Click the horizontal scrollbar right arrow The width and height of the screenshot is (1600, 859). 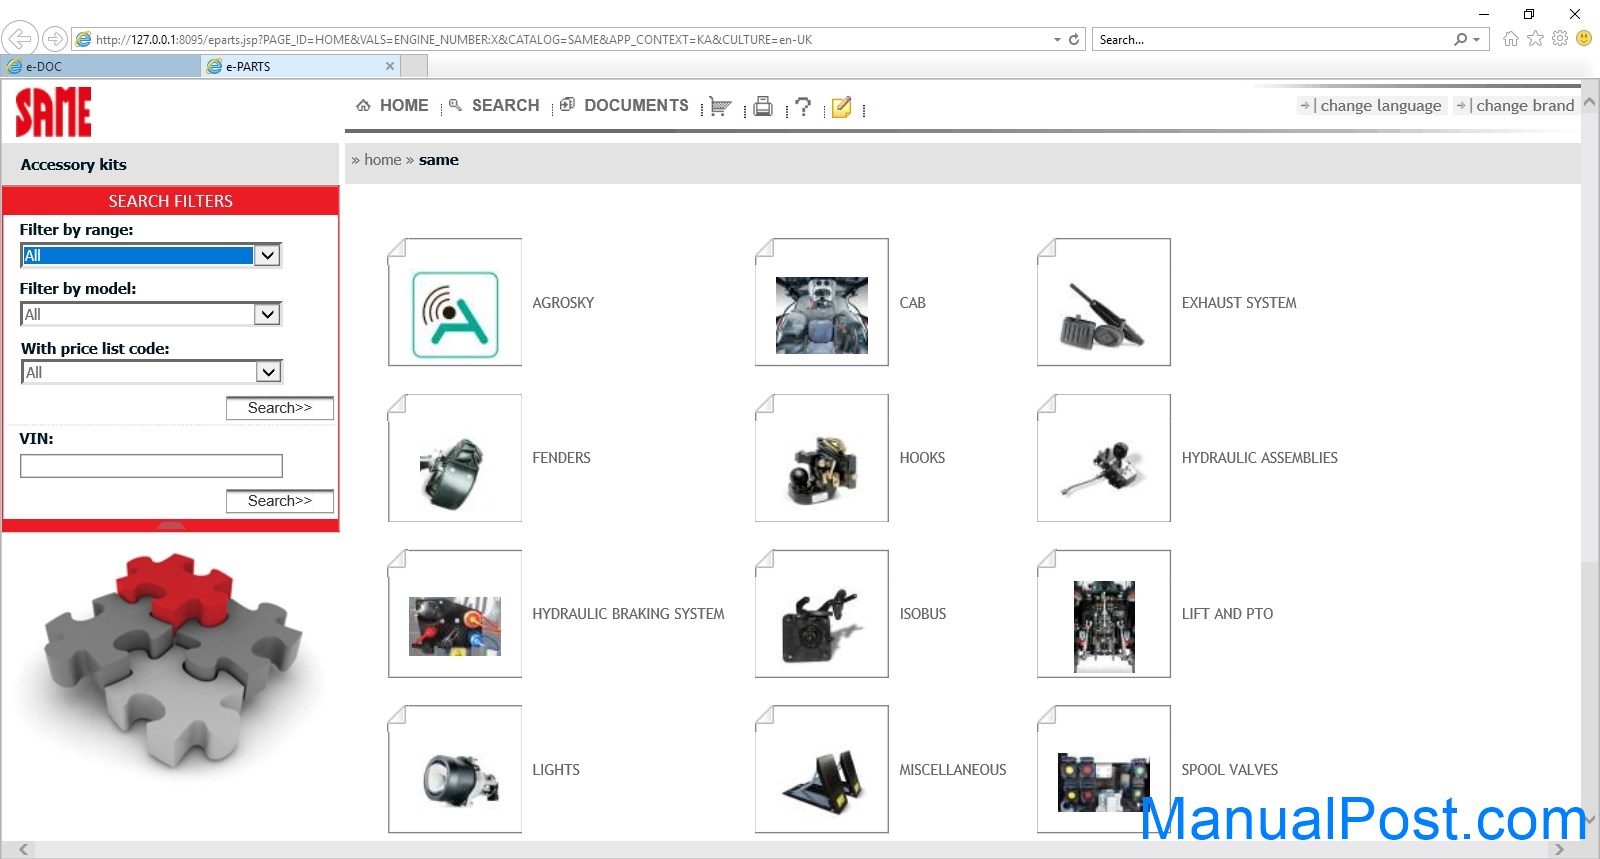click(1558, 850)
